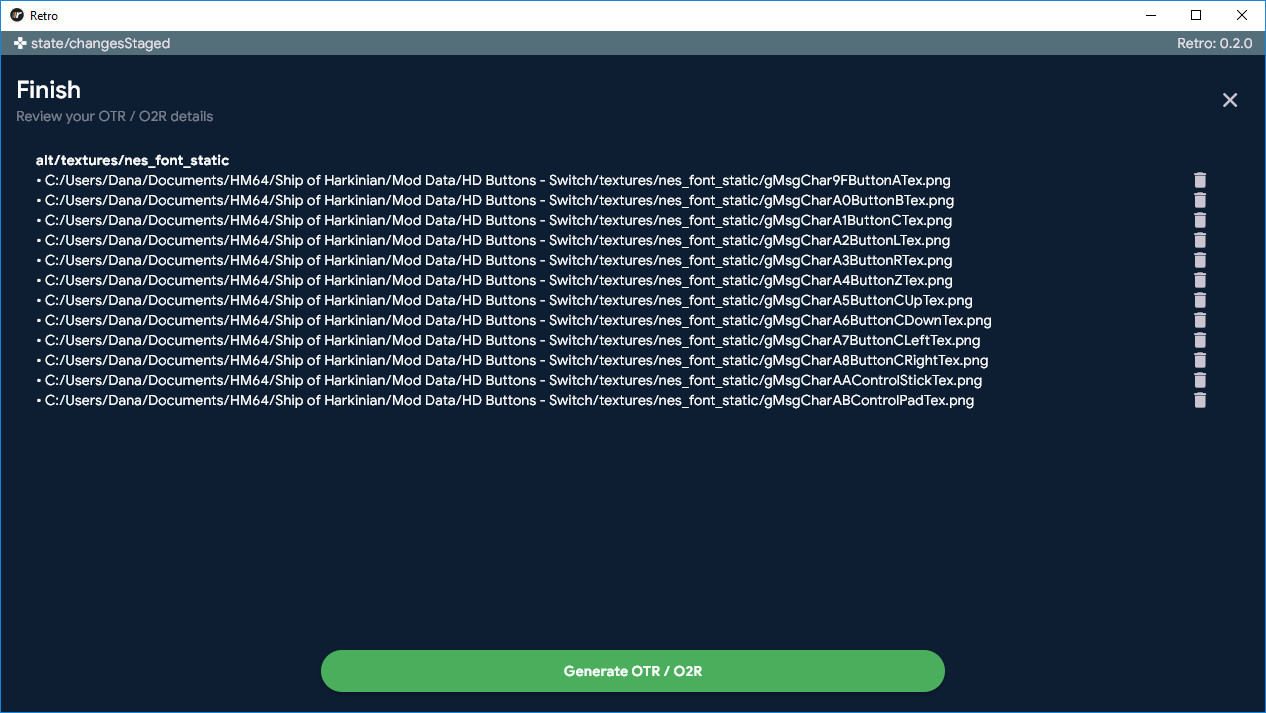Click the Retro: 0.2.0 version label
This screenshot has height=713, width=1266.
[1214, 43]
